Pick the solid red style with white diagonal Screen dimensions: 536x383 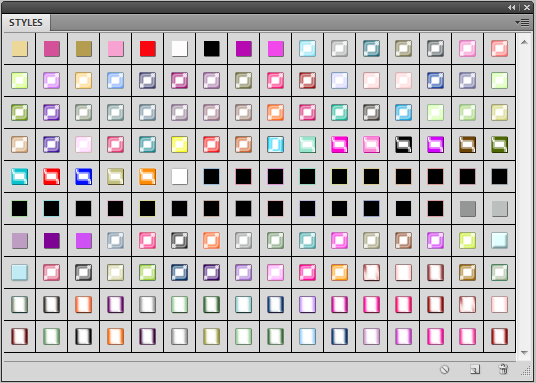click(52, 176)
